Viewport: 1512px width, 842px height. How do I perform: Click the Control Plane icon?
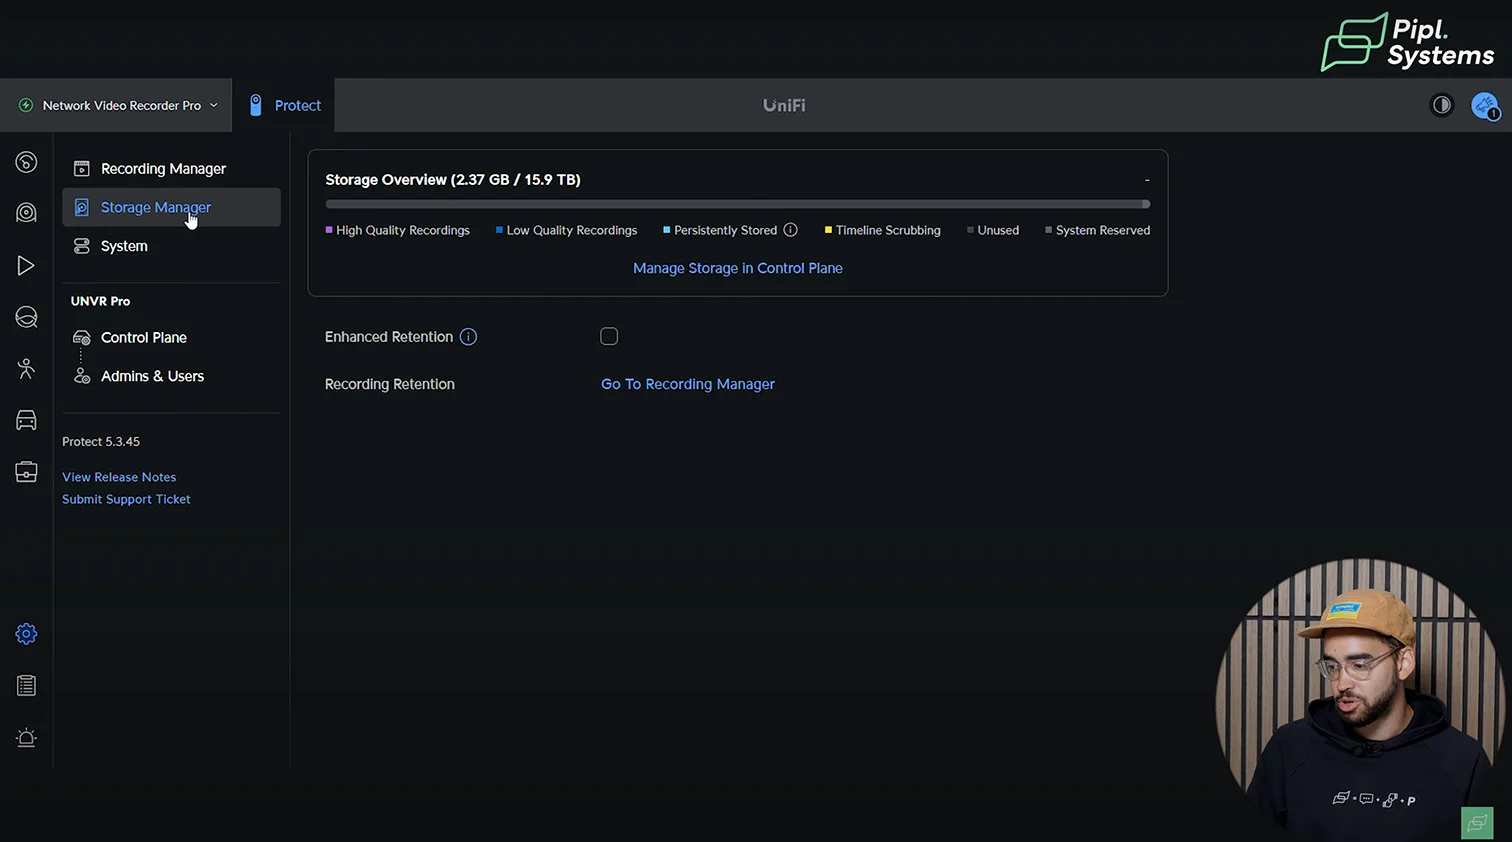coord(82,338)
